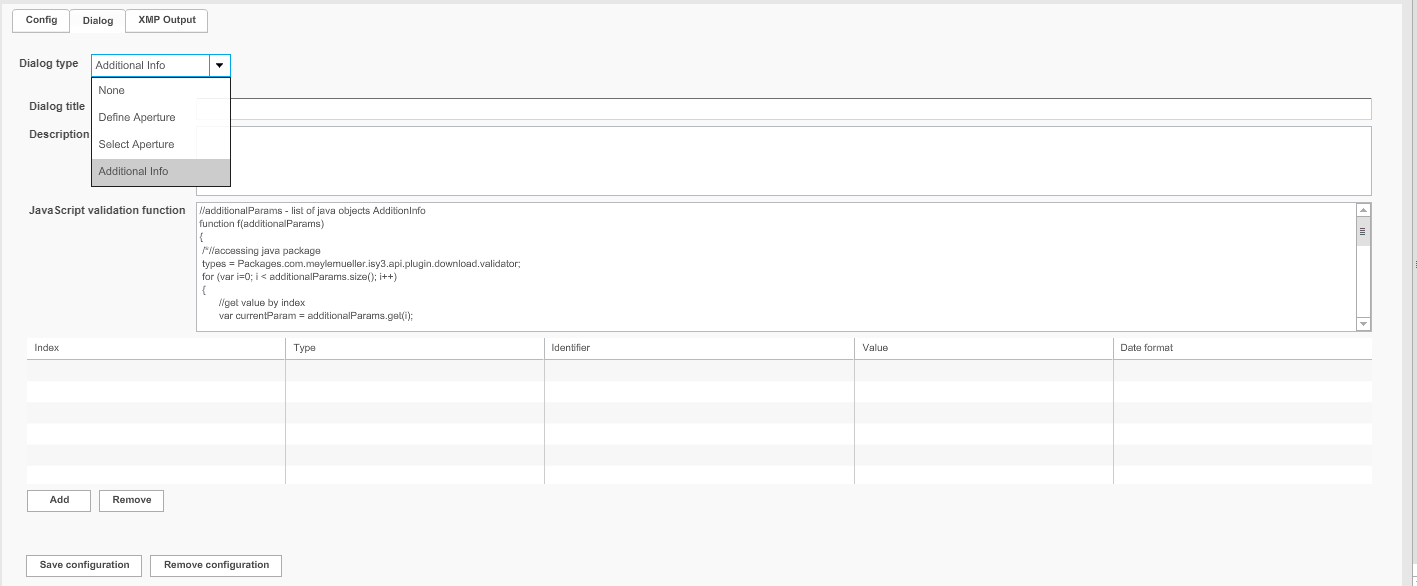This screenshot has height=586, width=1417.
Task: Open the Dialog type dropdown arrow
Action: pos(221,64)
